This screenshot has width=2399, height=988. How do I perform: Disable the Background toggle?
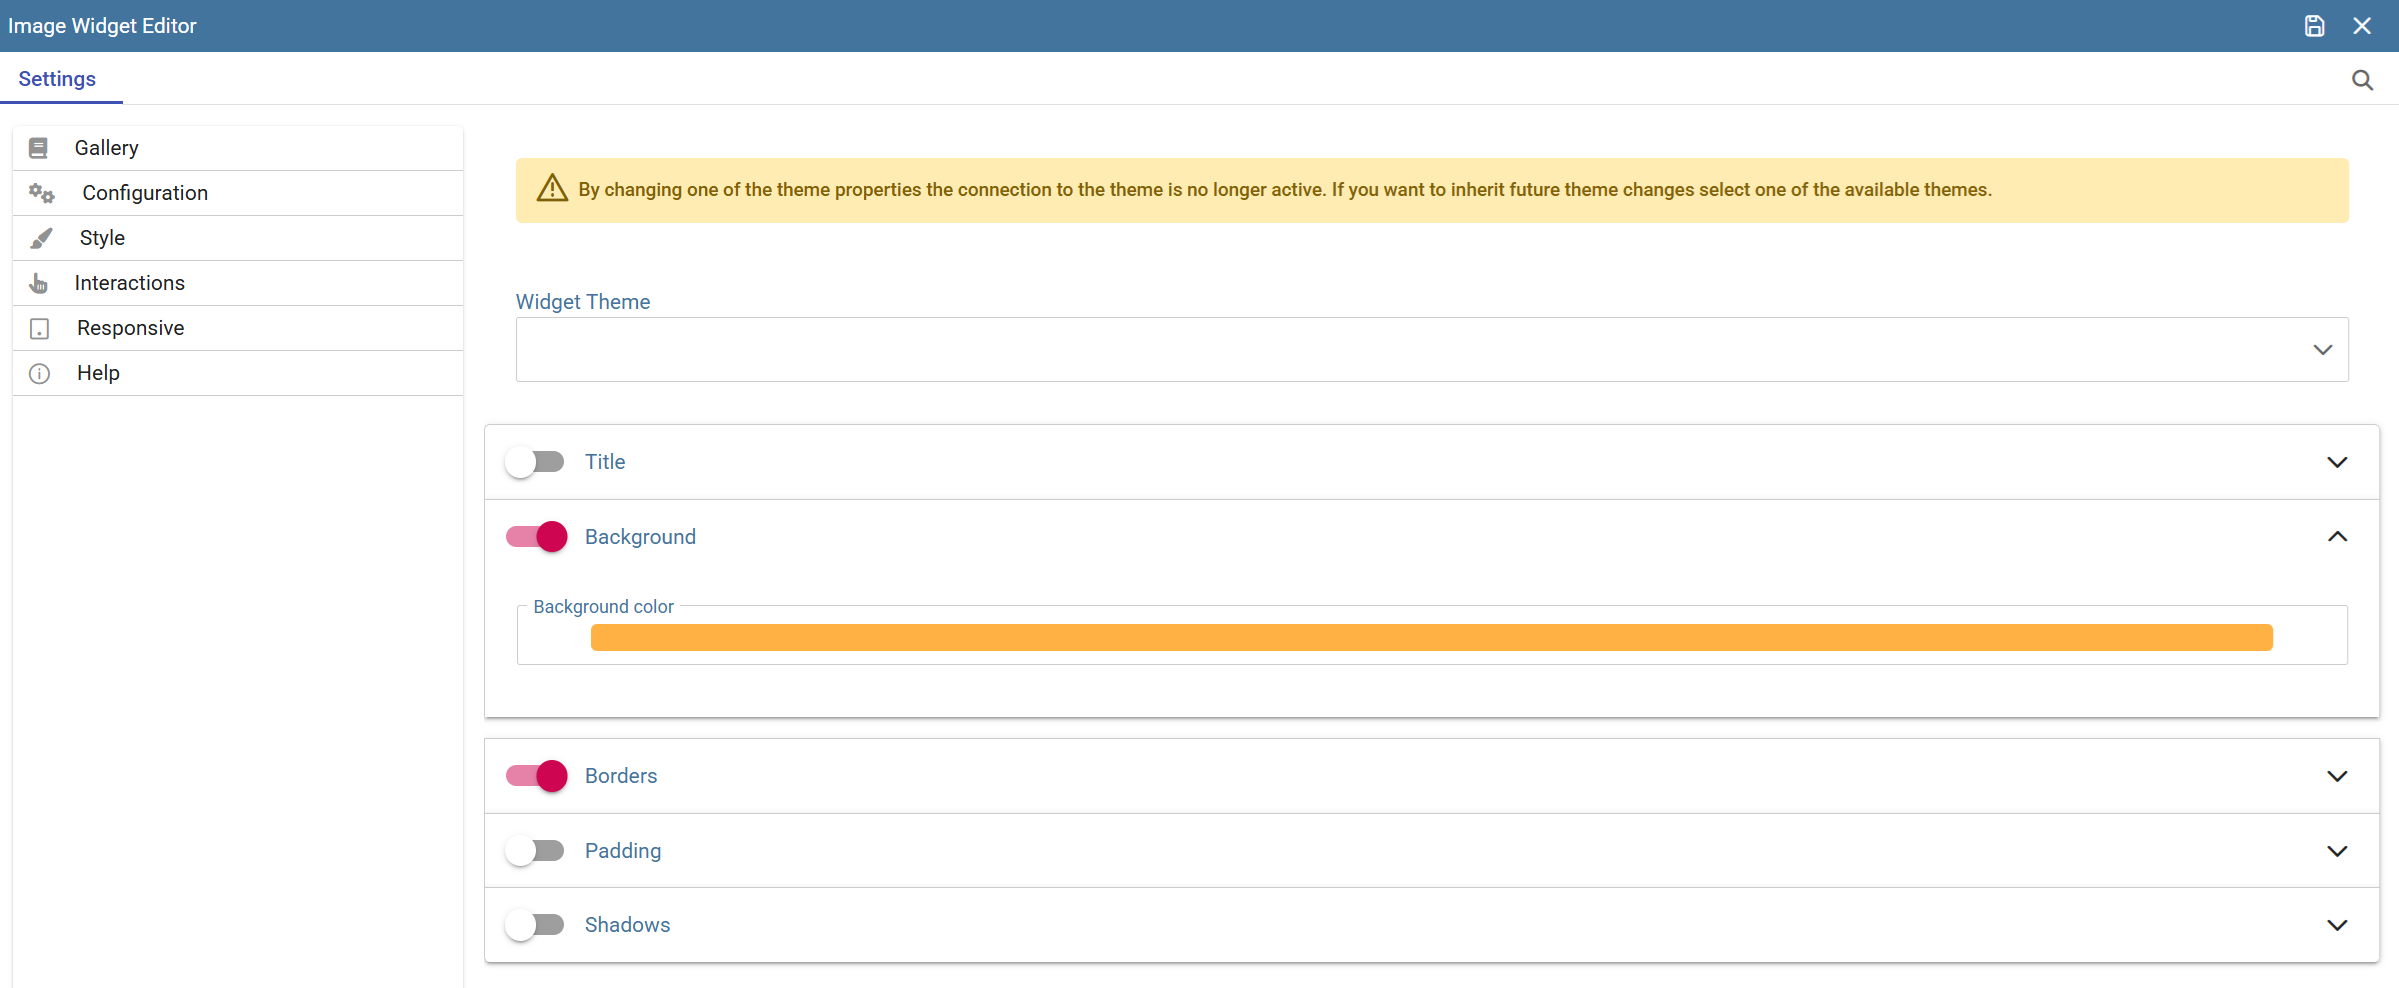click(x=536, y=537)
